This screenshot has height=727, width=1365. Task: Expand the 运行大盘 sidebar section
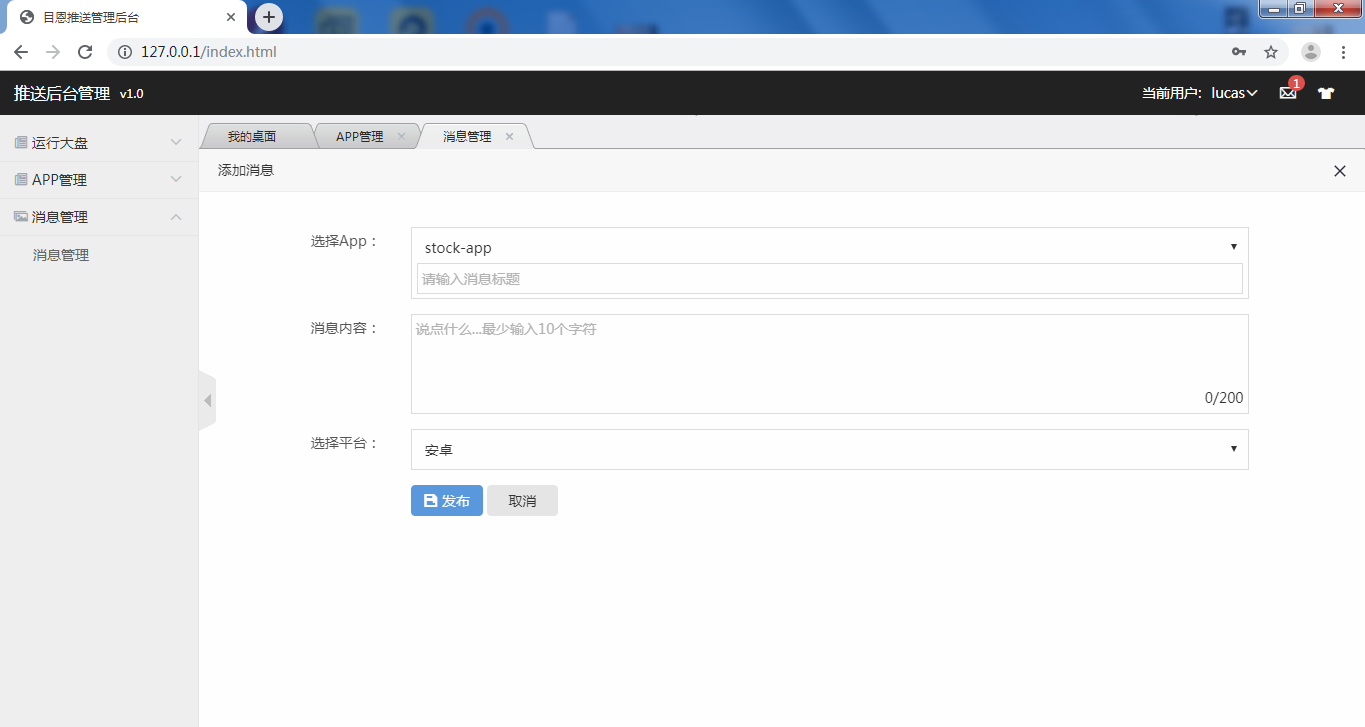[x=99, y=143]
